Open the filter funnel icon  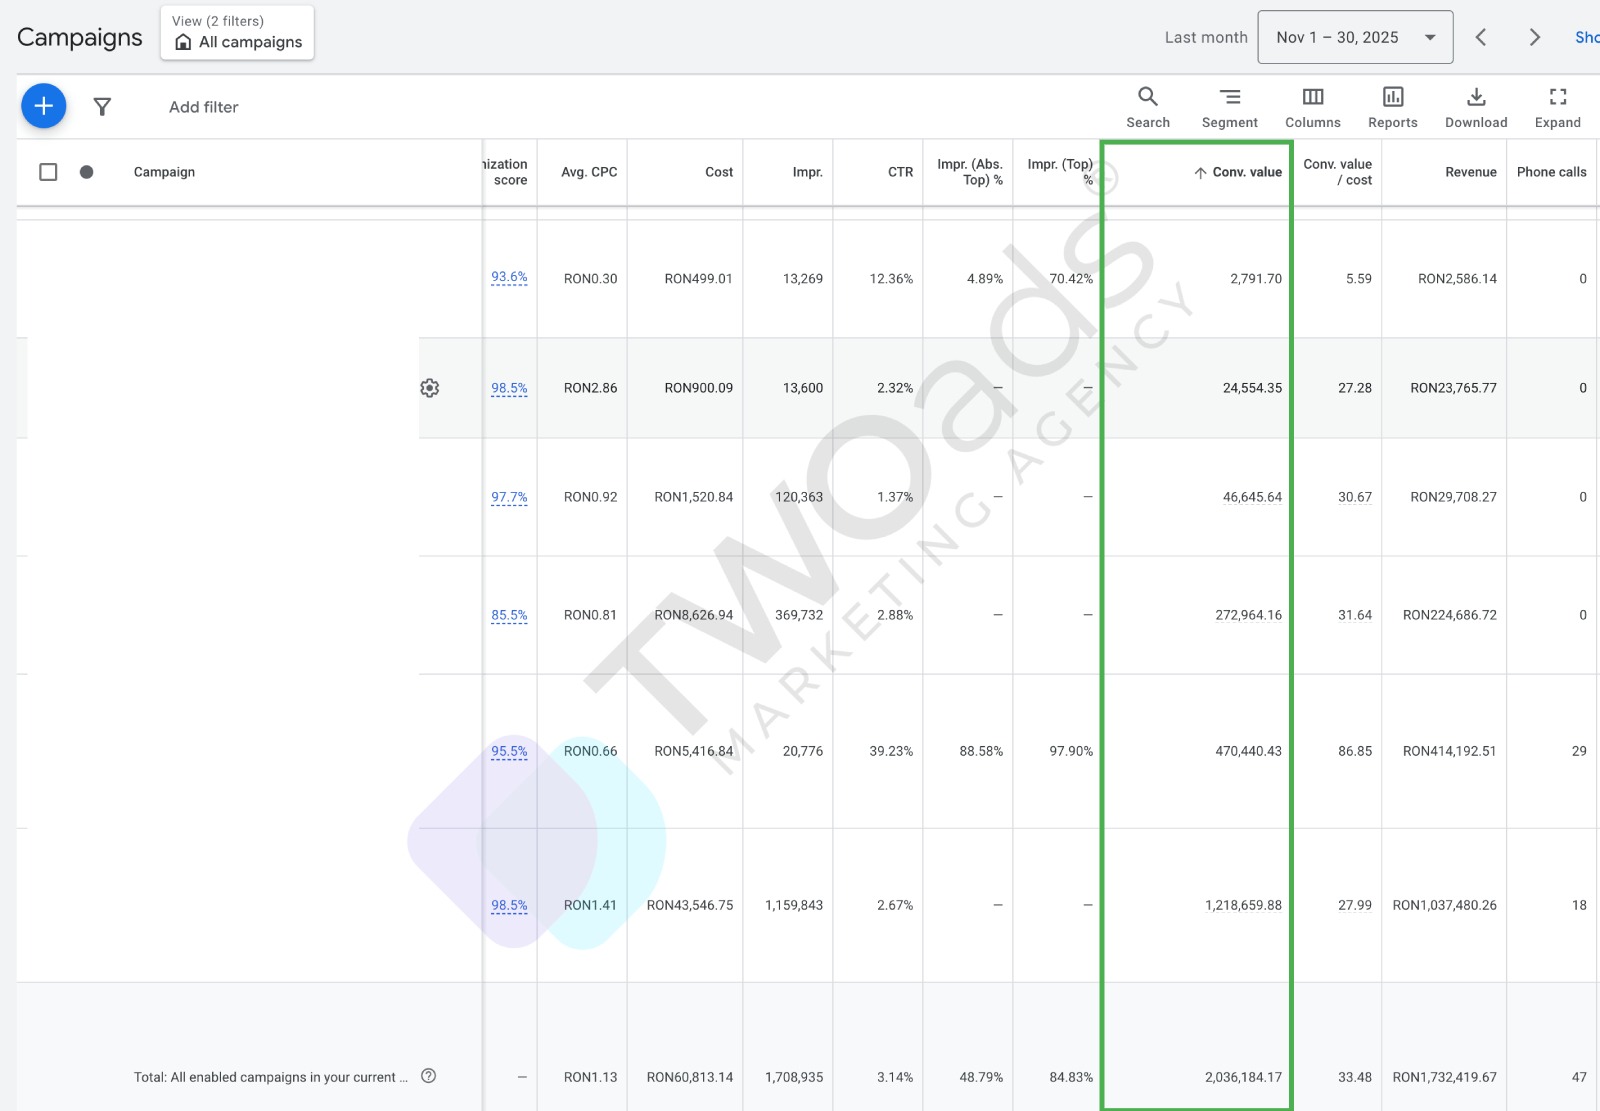102,107
